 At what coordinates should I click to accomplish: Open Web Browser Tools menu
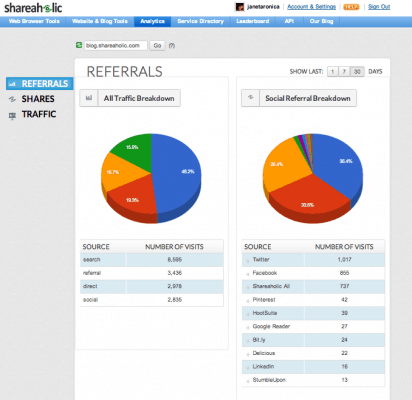pos(34,21)
